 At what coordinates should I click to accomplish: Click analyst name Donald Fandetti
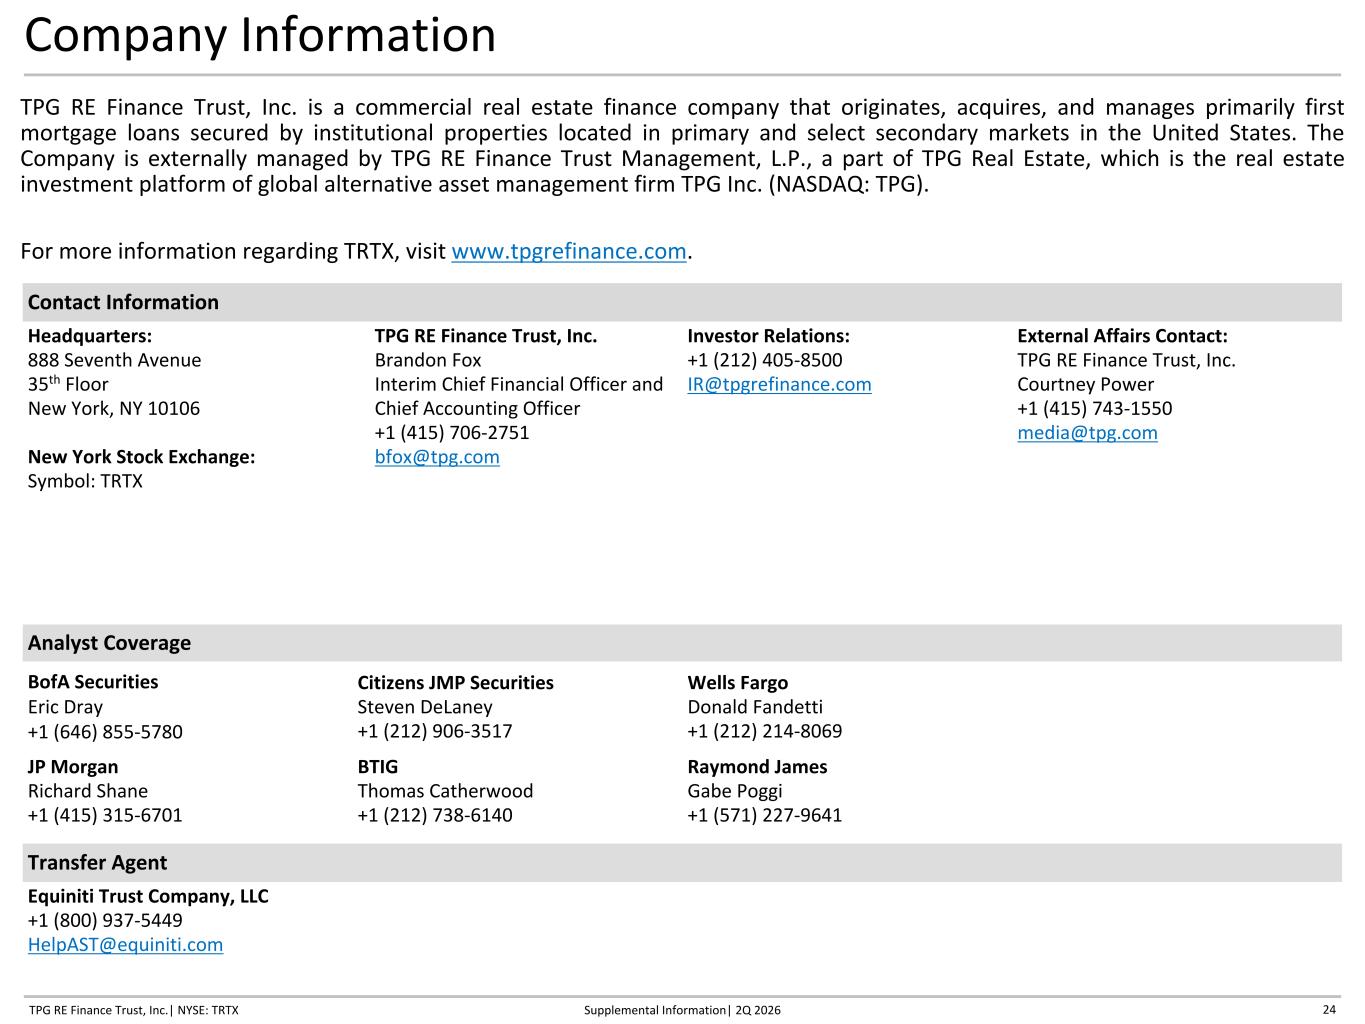pyautogui.click(x=755, y=707)
